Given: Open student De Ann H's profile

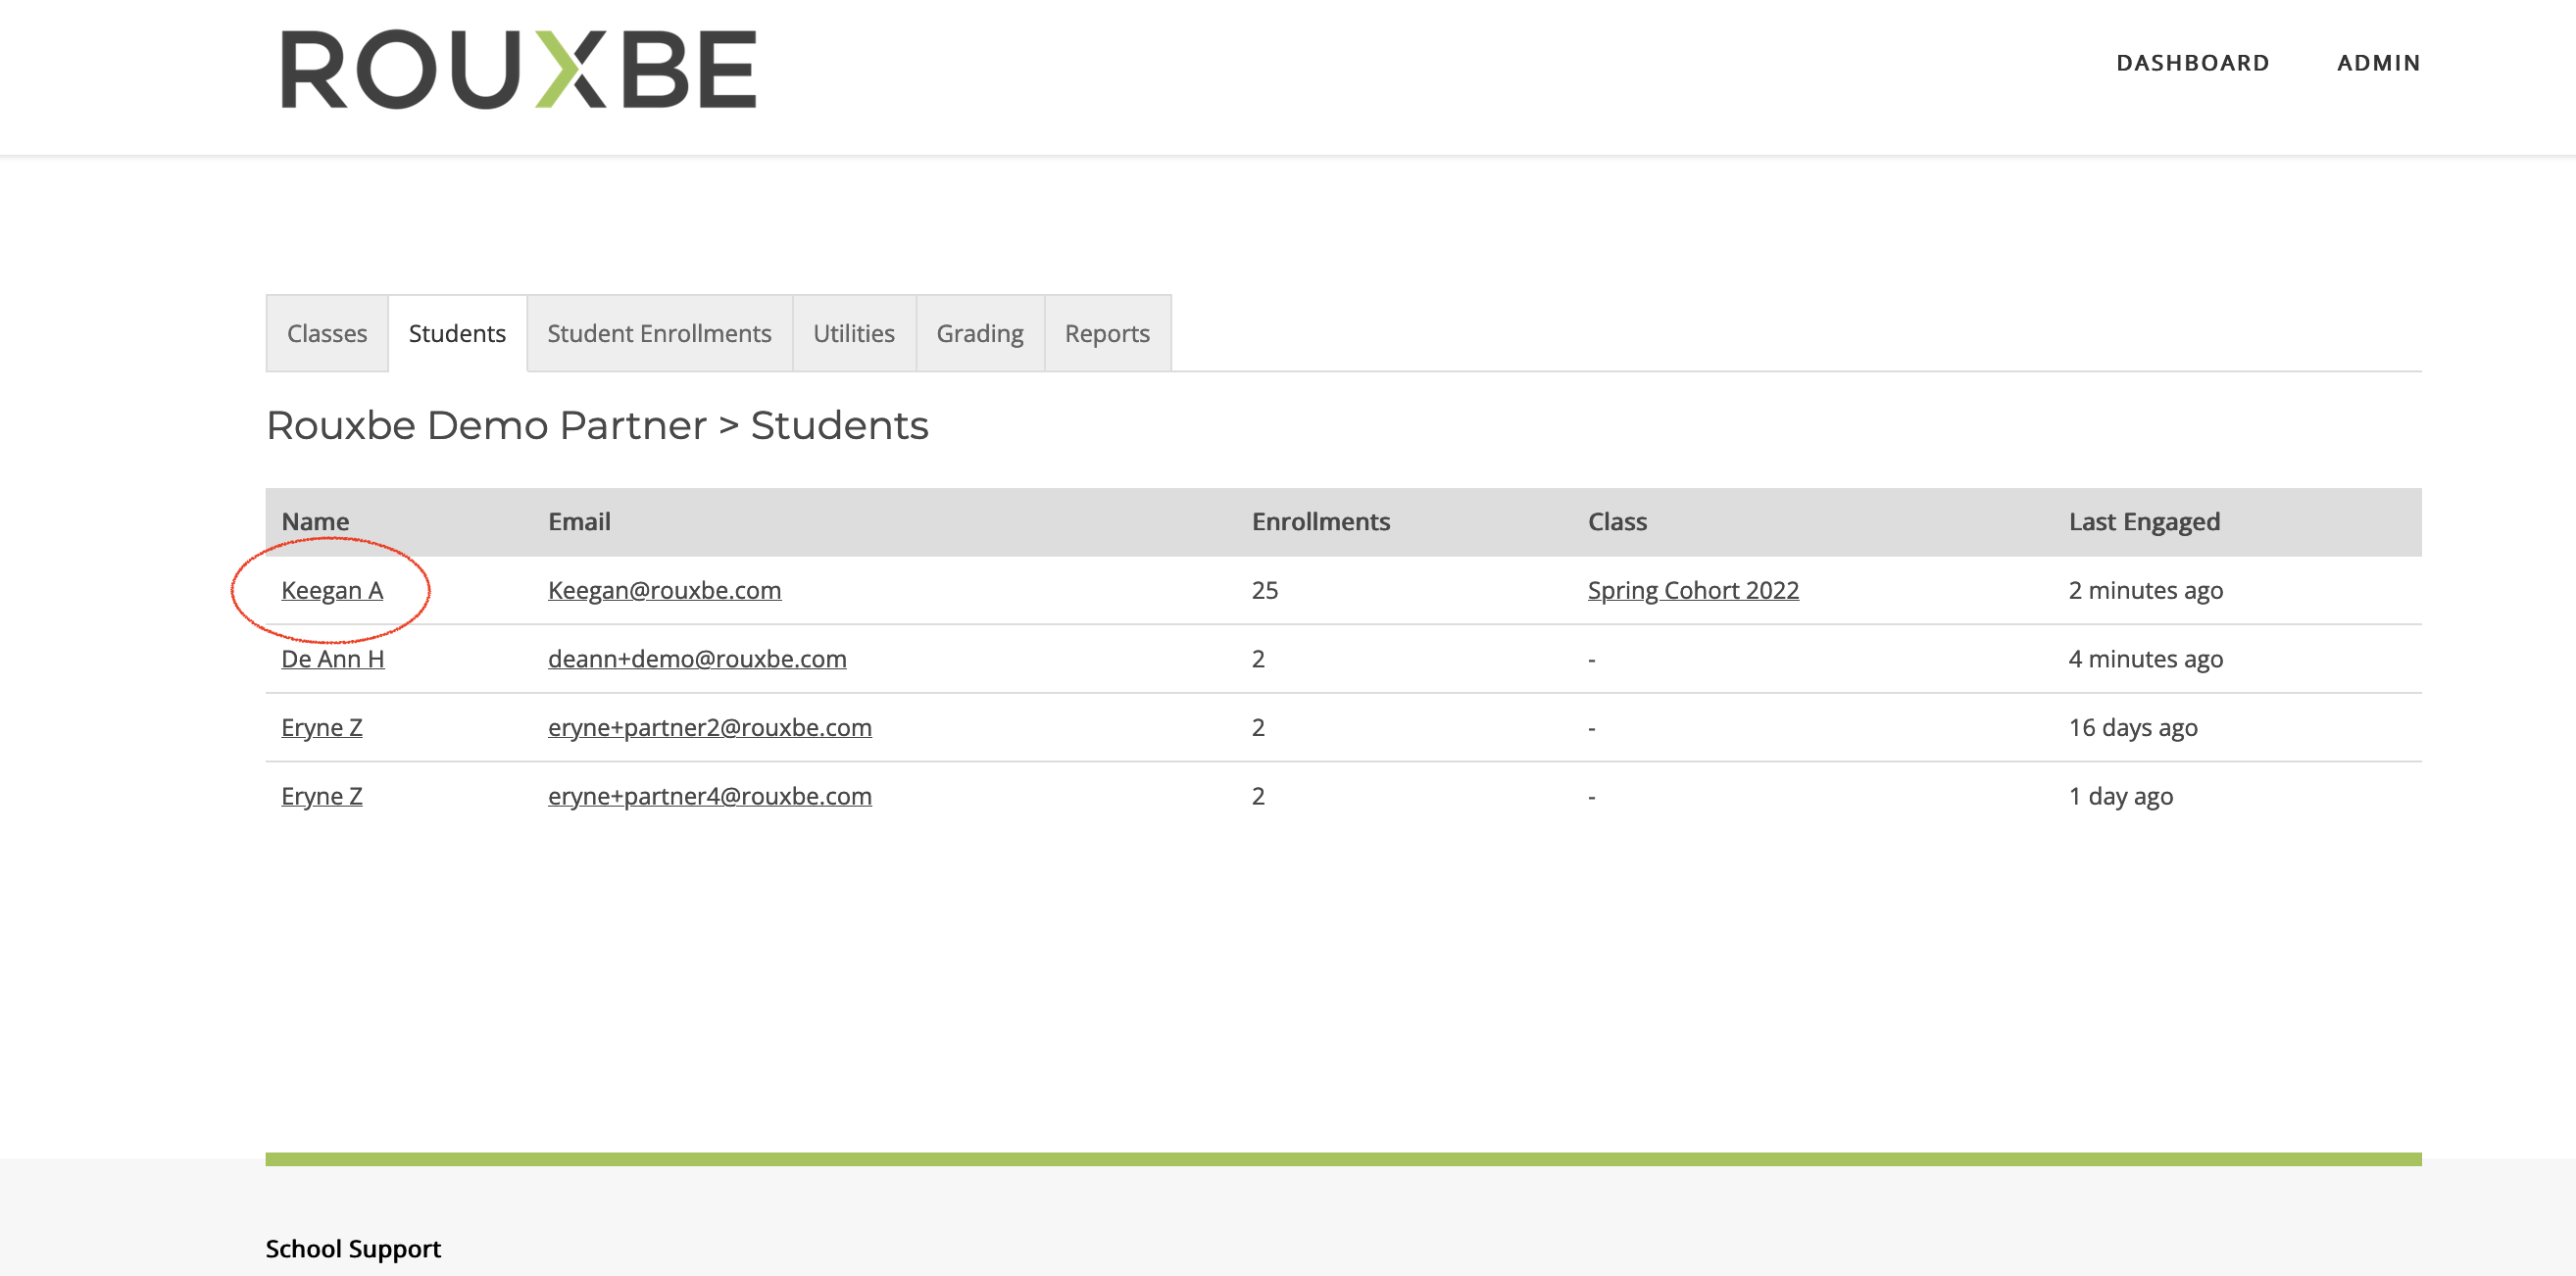Looking at the screenshot, I should tap(333, 659).
